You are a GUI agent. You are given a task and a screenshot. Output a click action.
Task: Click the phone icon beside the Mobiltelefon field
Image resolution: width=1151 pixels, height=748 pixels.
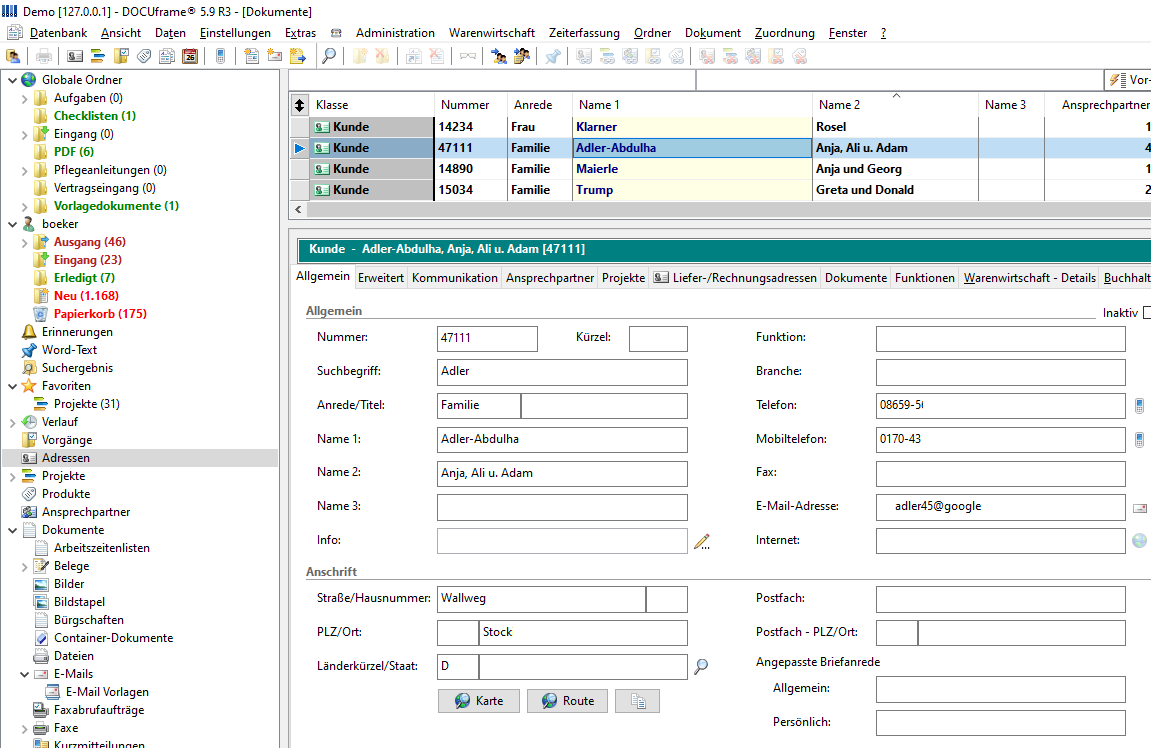(1139, 440)
